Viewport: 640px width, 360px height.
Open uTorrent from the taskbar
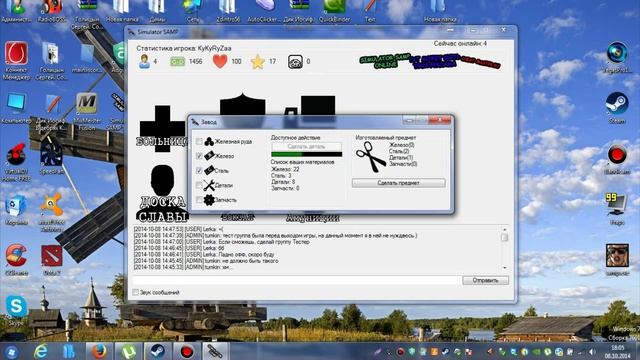[129, 351]
